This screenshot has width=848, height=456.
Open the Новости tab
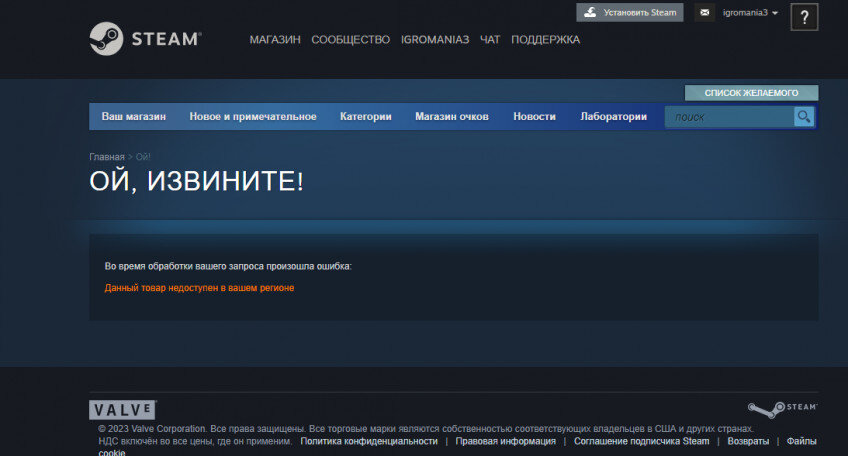pos(534,116)
